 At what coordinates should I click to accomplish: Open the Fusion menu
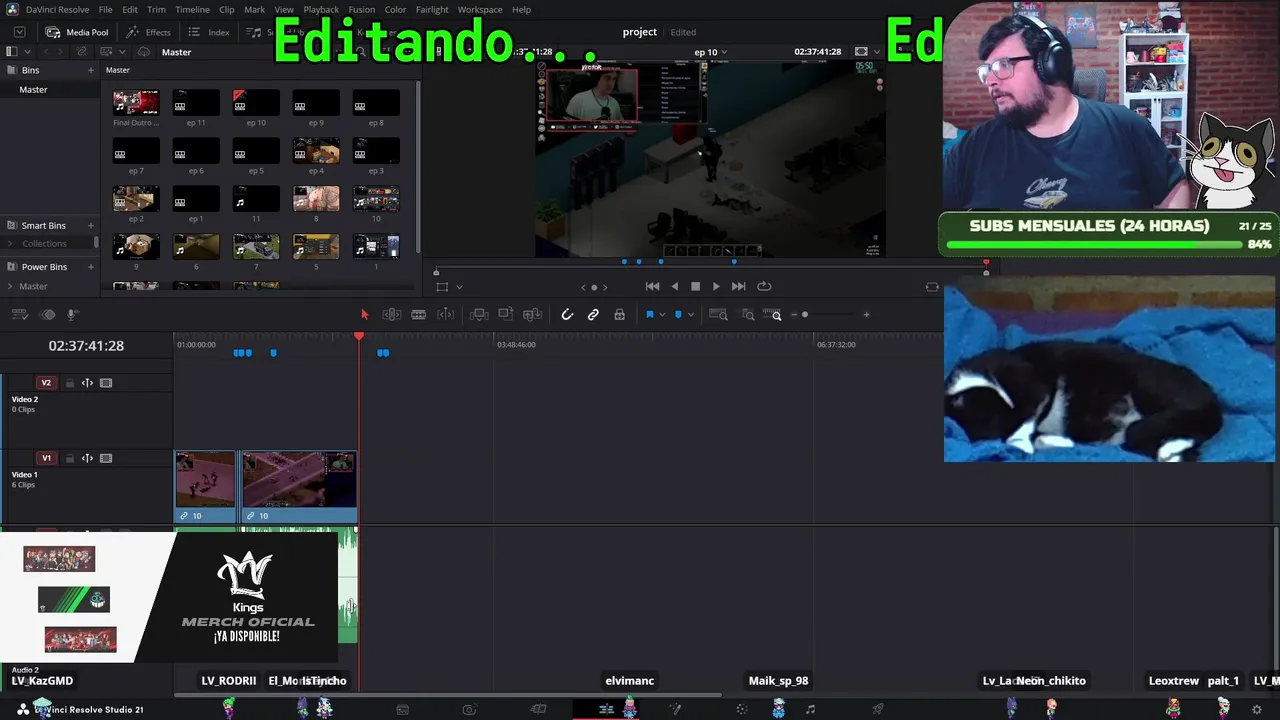pos(362,9)
